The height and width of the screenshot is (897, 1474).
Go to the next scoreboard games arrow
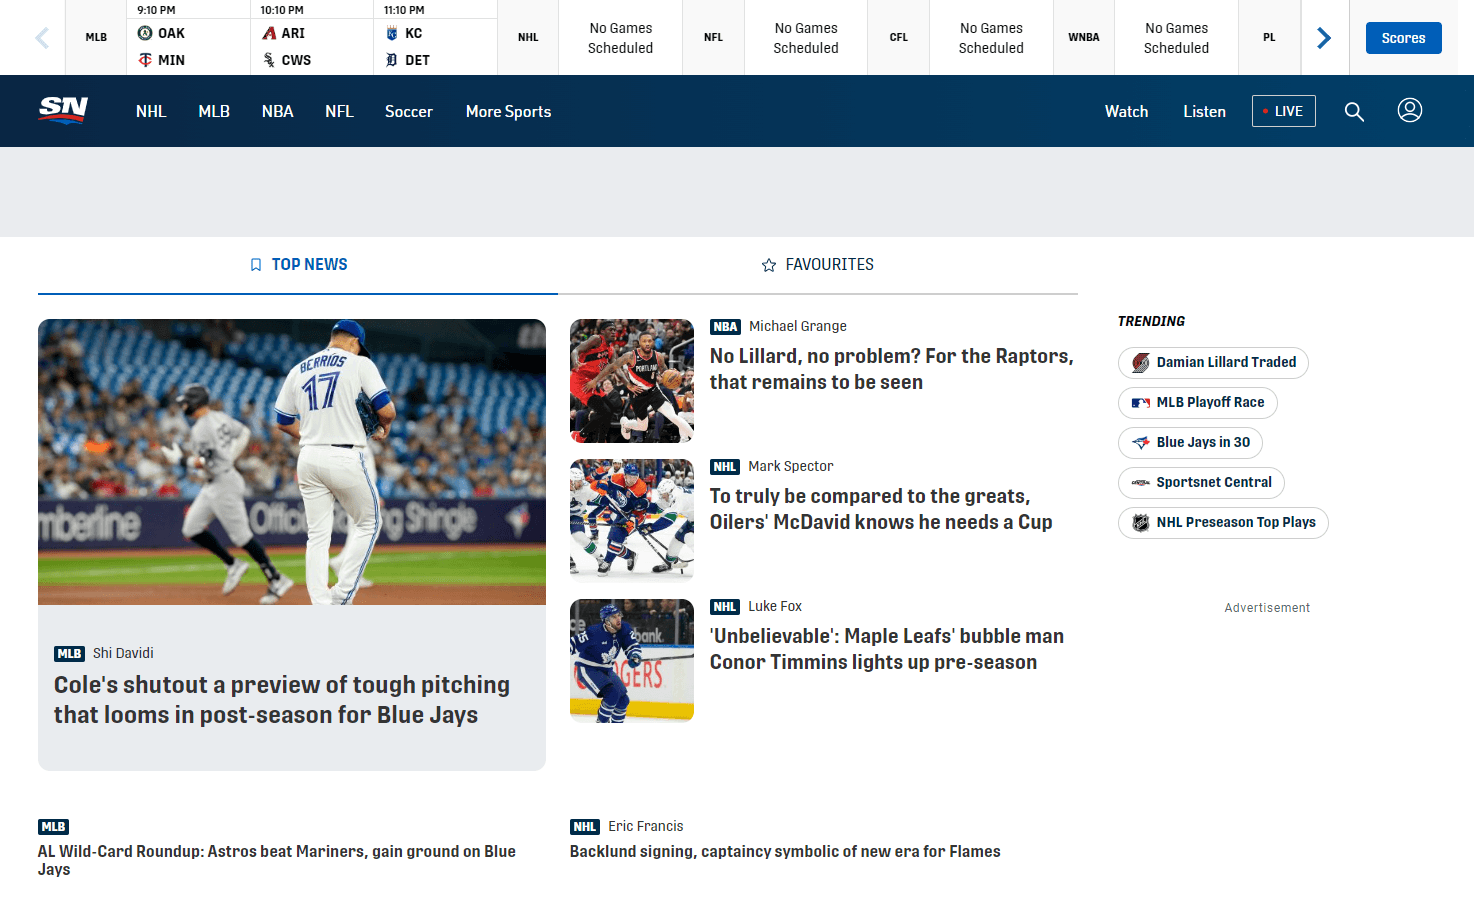pos(1324,38)
